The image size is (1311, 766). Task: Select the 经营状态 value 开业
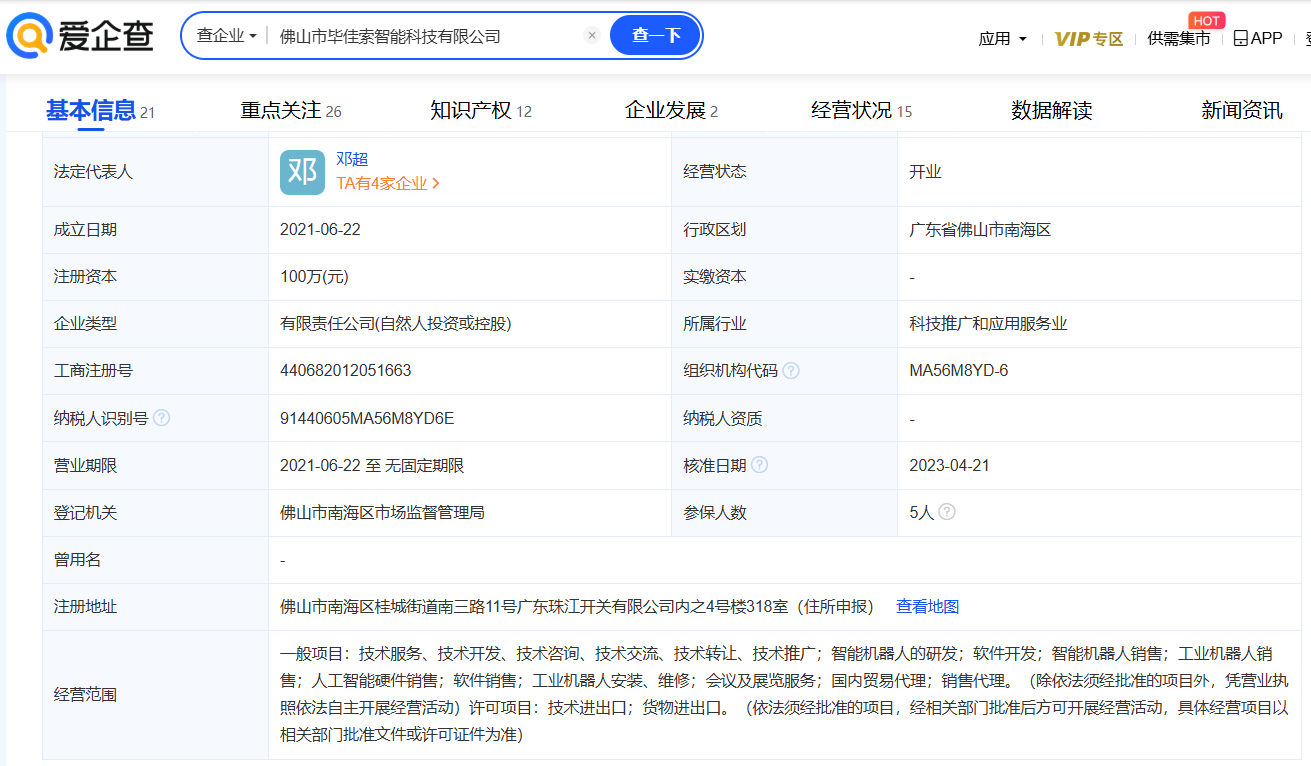click(925, 172)
